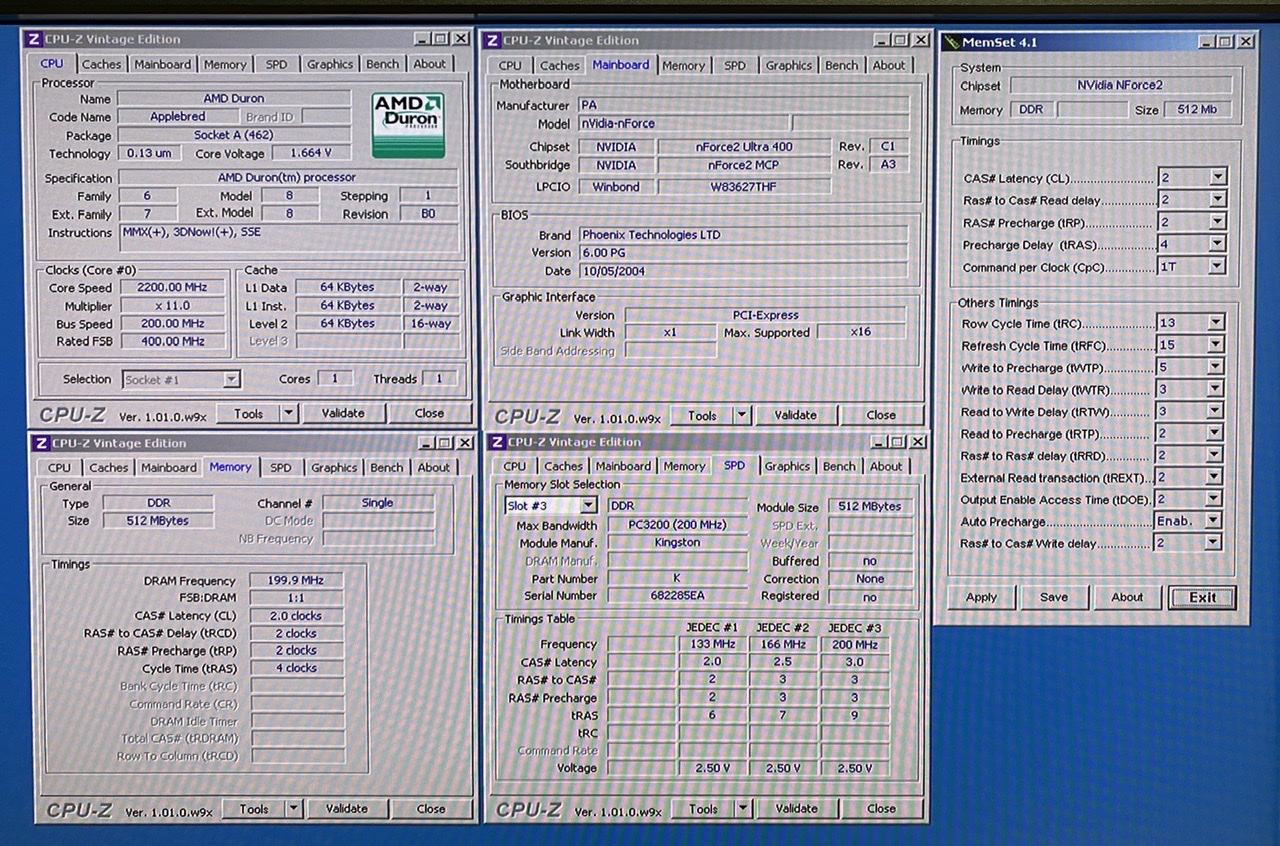
Task: Open the Caches tab in the CPU window
Action: [101, 64]
